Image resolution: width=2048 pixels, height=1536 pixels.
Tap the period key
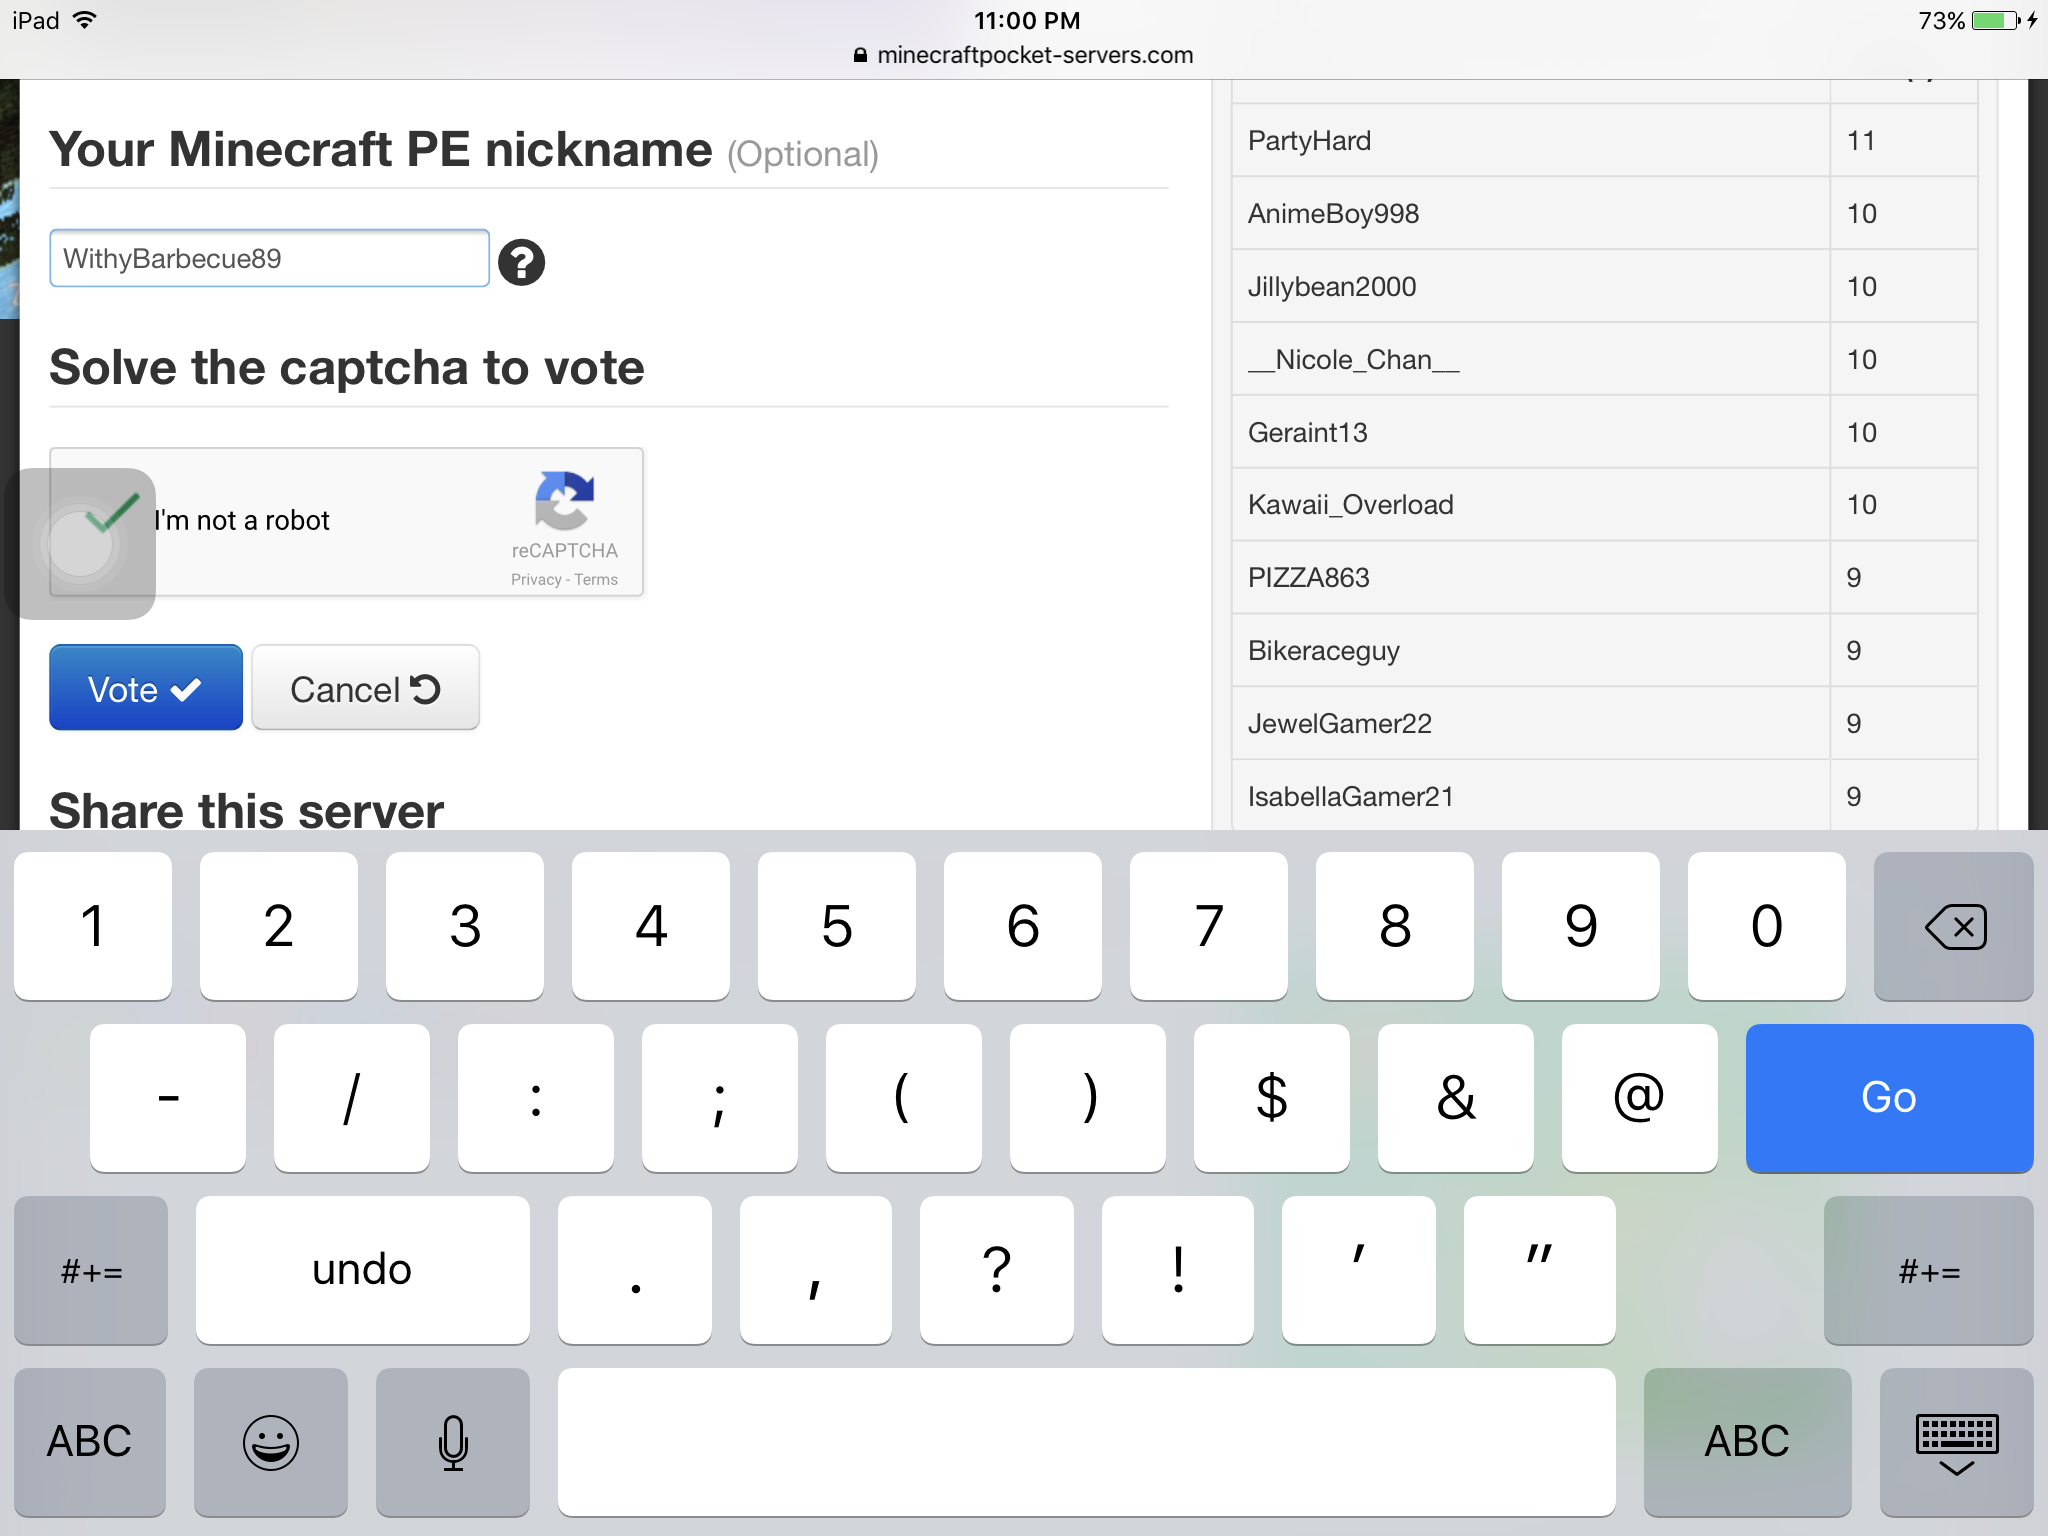(x=635, y=1270)
